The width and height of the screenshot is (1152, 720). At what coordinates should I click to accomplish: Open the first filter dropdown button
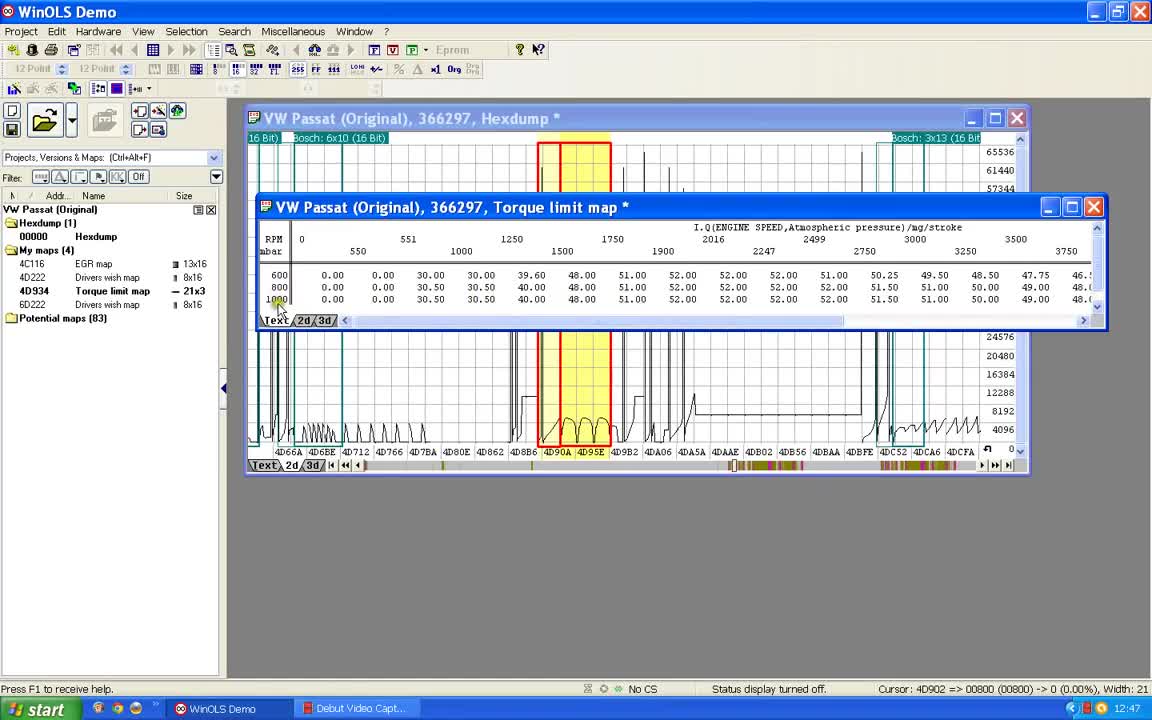[x=41, y=176]
